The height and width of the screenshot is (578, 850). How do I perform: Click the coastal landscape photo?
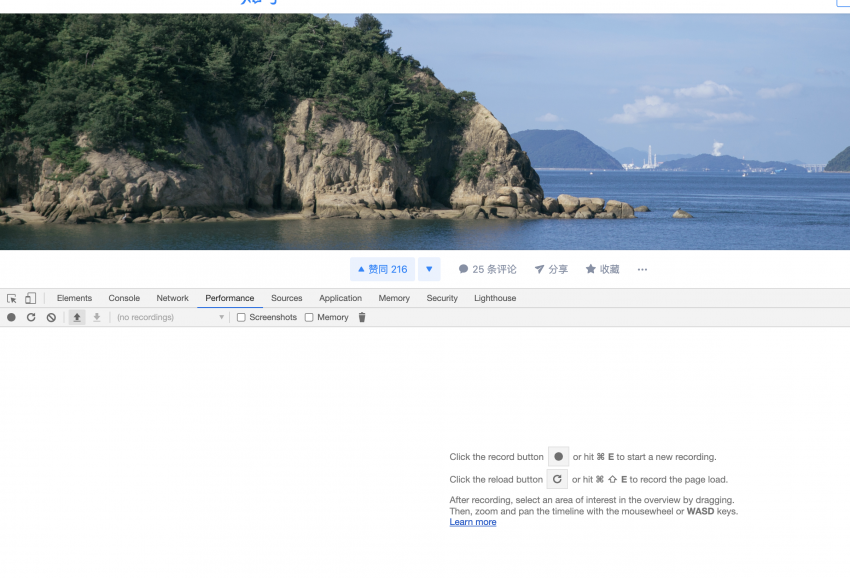(x=425, y=130)
